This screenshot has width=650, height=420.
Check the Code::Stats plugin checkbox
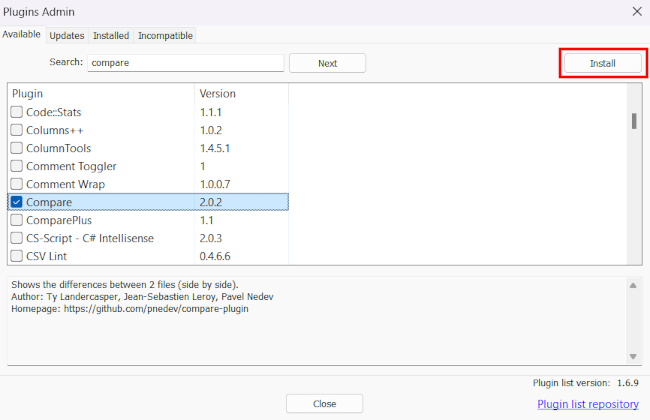click(x=17, y=112)
